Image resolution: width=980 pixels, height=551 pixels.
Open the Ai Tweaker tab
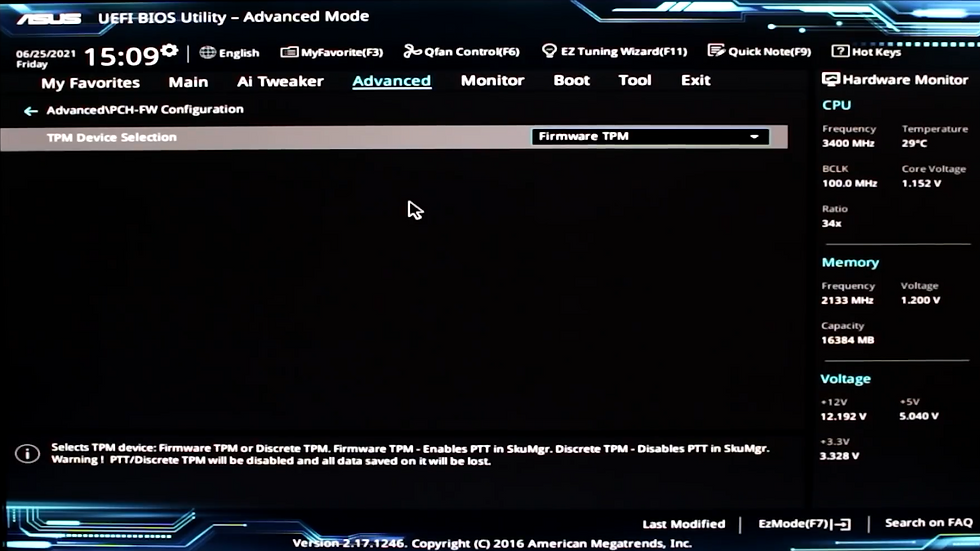pyautogui.click(x=280, y=81)
